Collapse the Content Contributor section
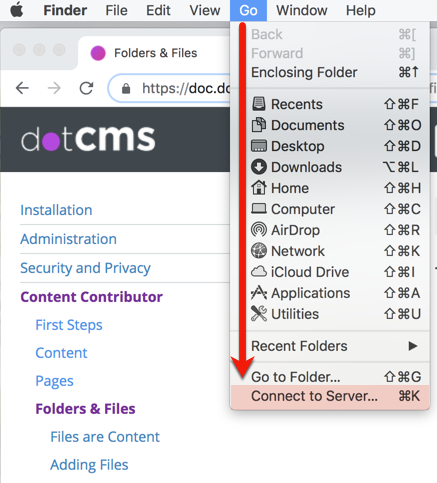 (x=91, y=297)
